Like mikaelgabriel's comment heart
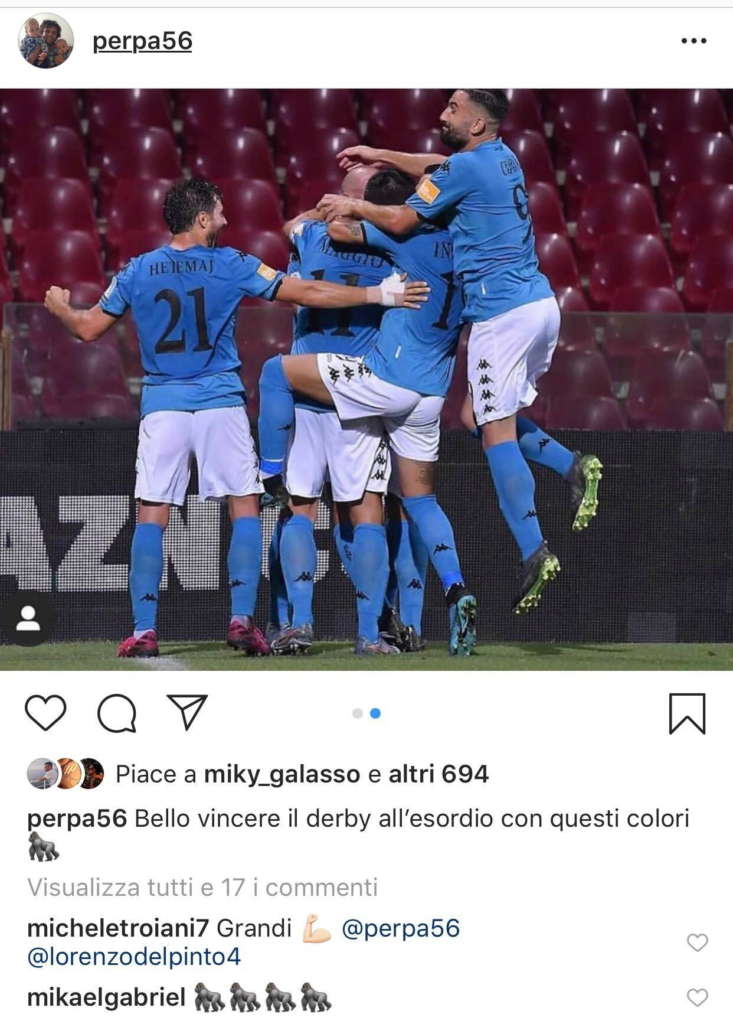This screenshot has height=1024, width=733. point(697,997)
